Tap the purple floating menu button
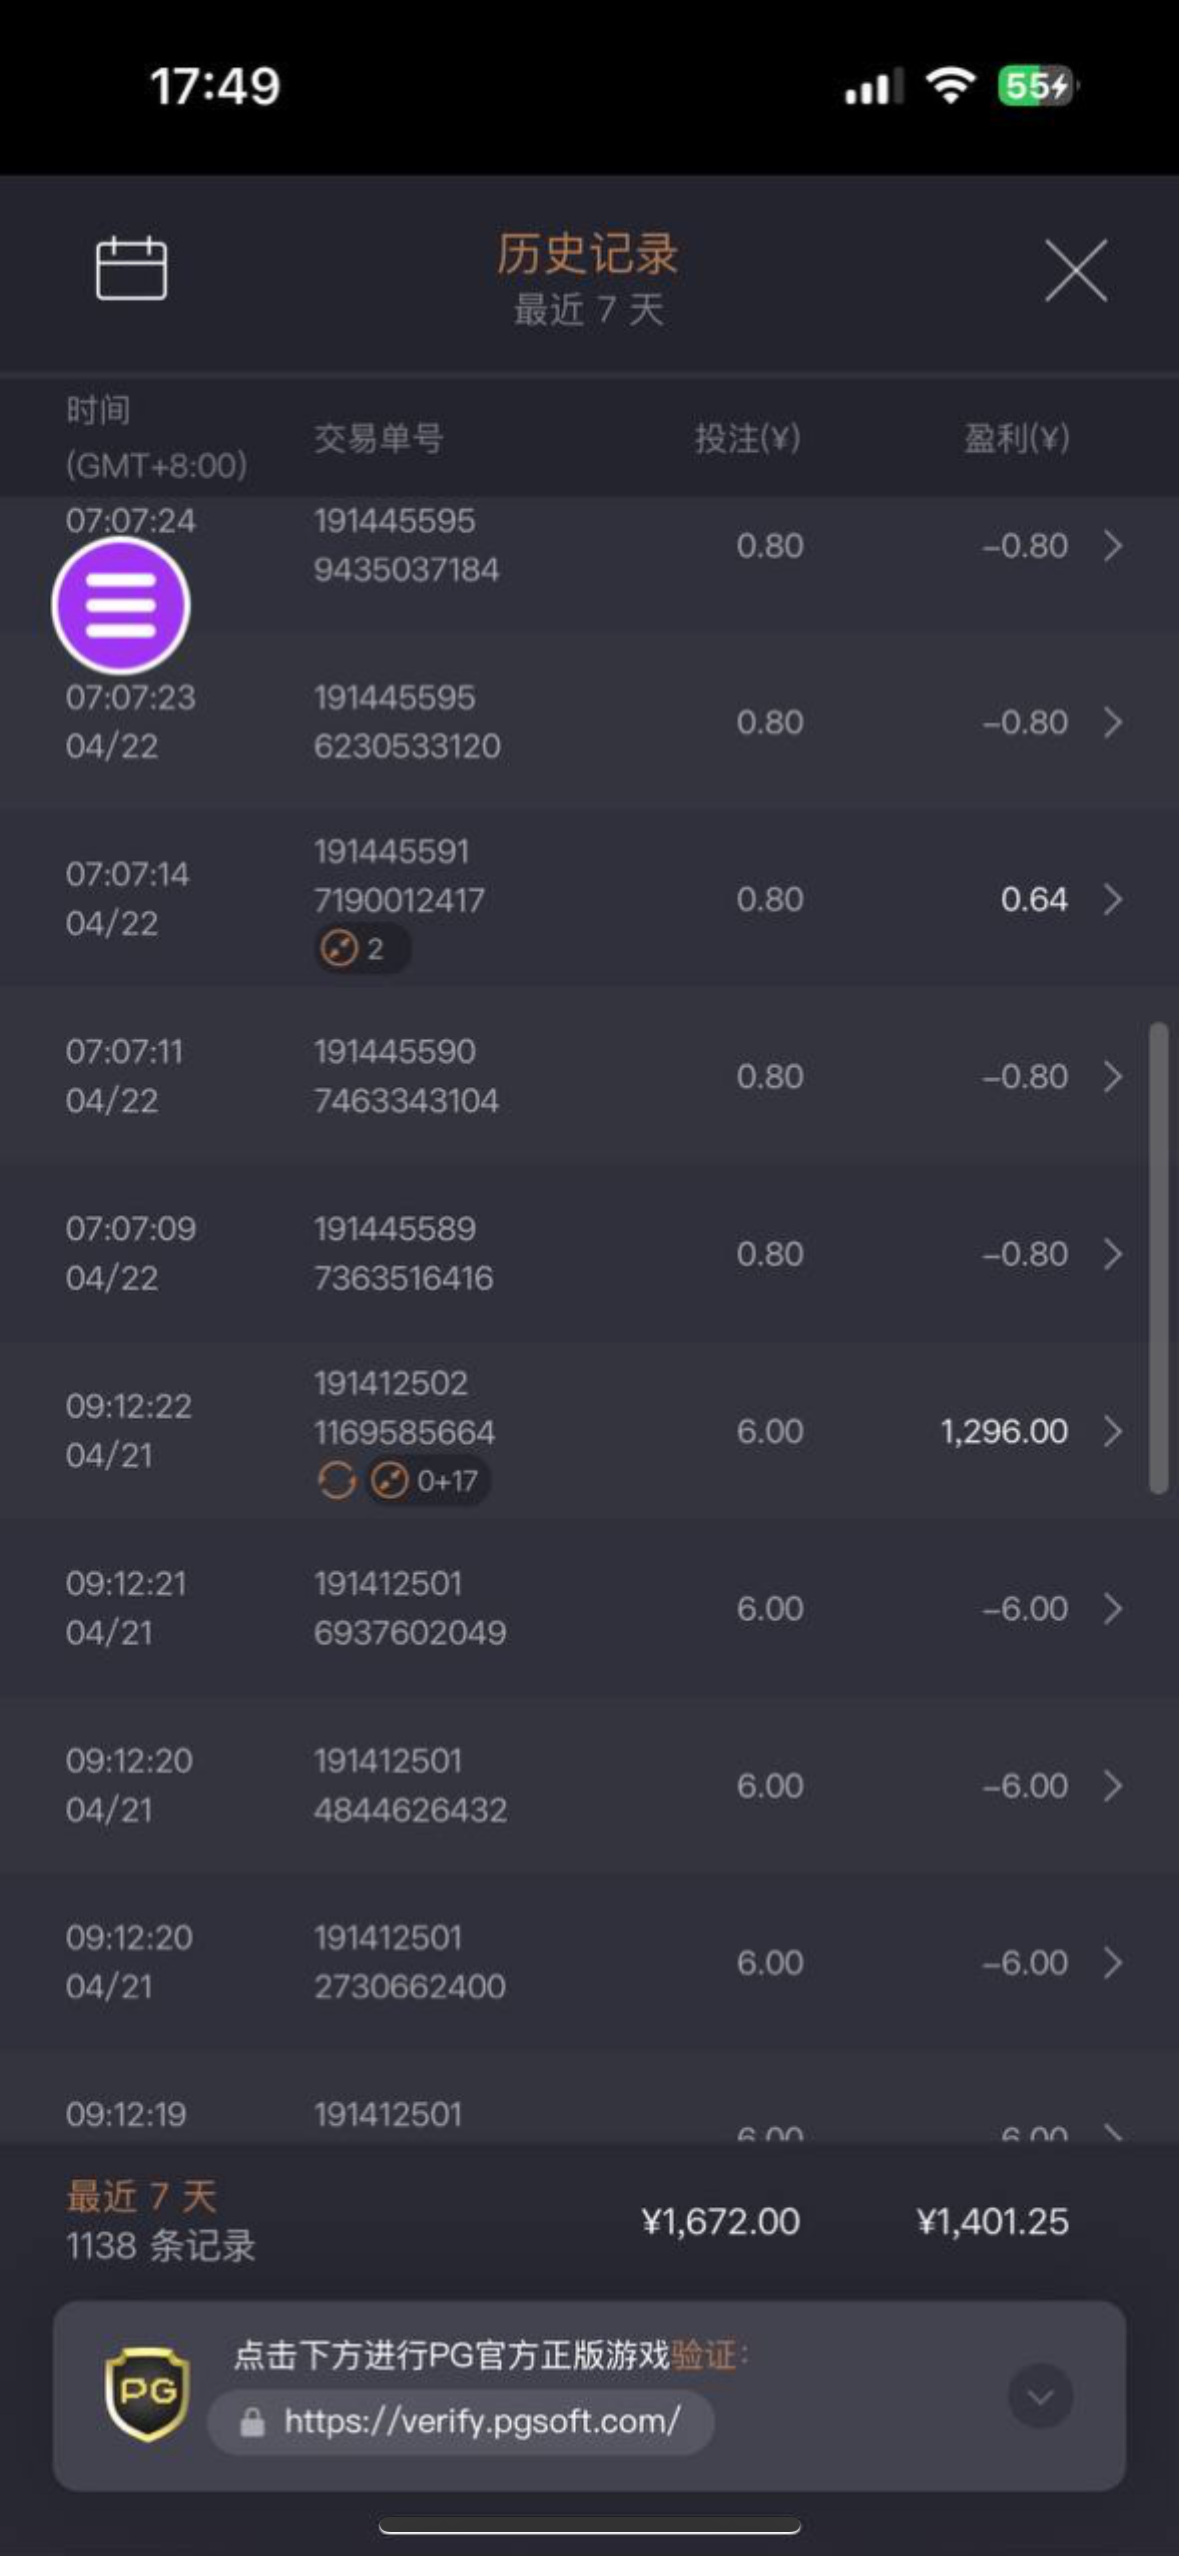Screen dimensions: 1179x2556 pyautogui.click(x=121, y=605)
